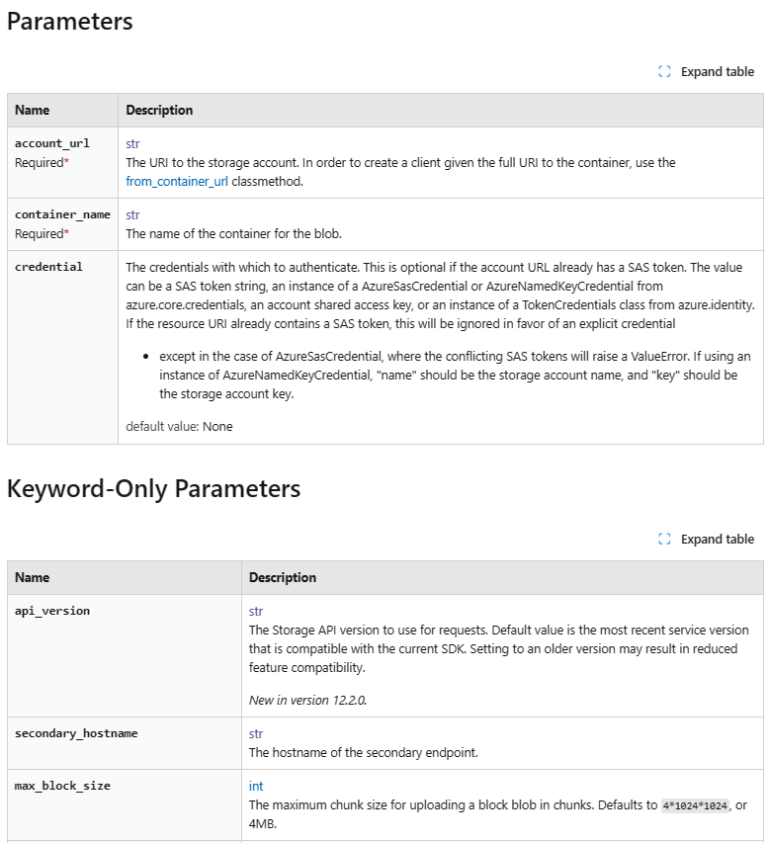Click the 4*1024*1024 inline code snippet
The width and height of the screenshot is (768, 843).
coord(695,805)
